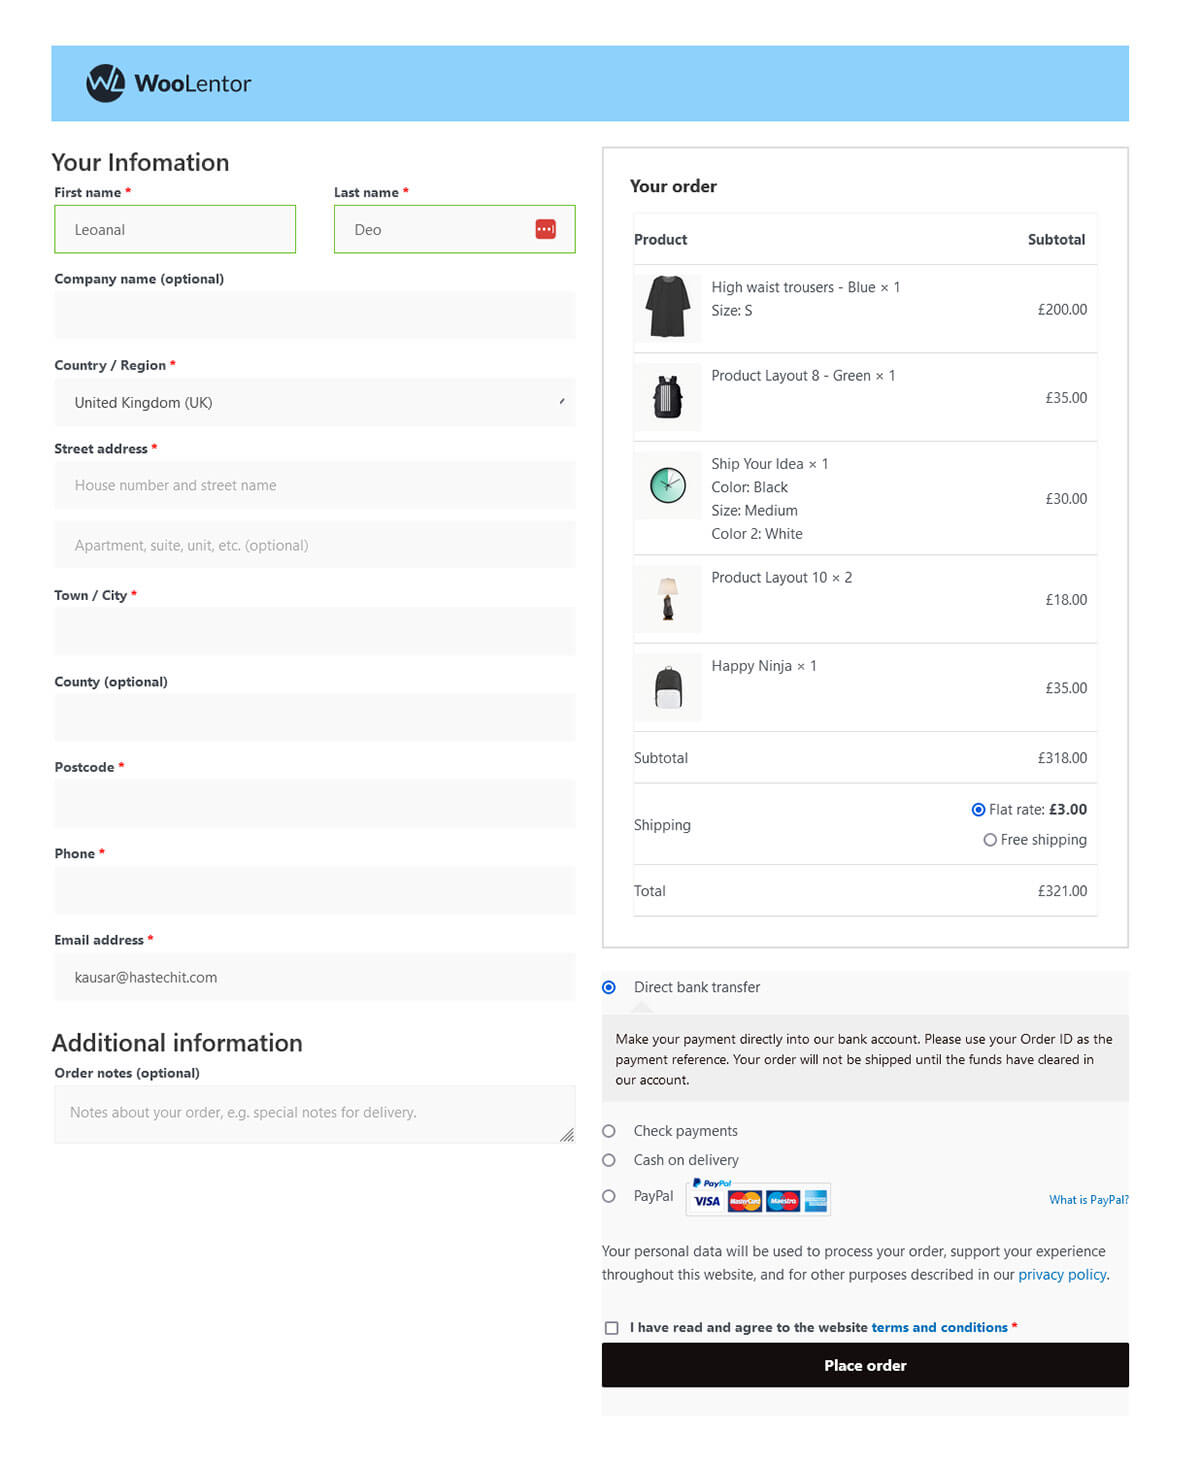Open the Country / Region dropdown

[315, 402]
